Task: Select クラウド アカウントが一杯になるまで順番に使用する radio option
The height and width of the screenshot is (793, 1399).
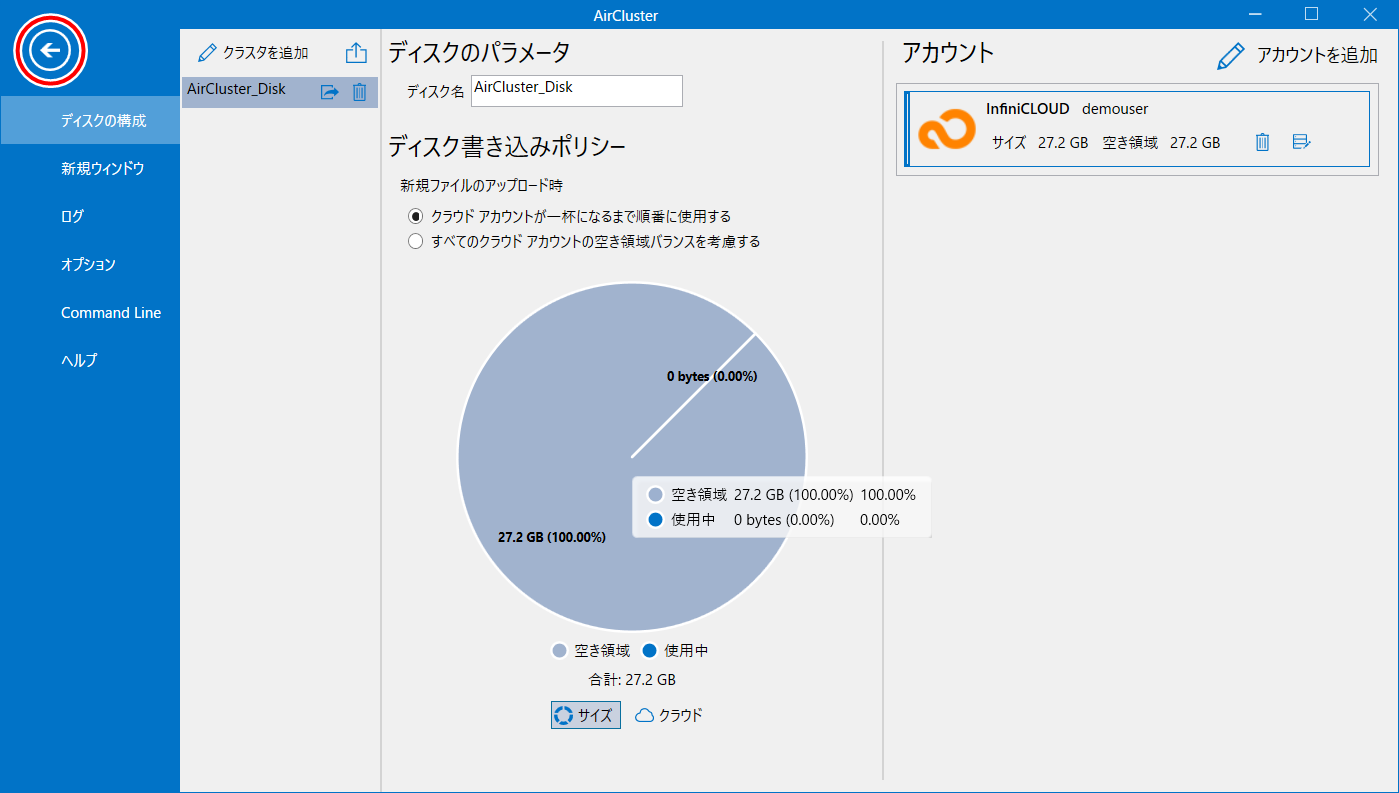Action: pyautogui.click(x=415, y=216)
